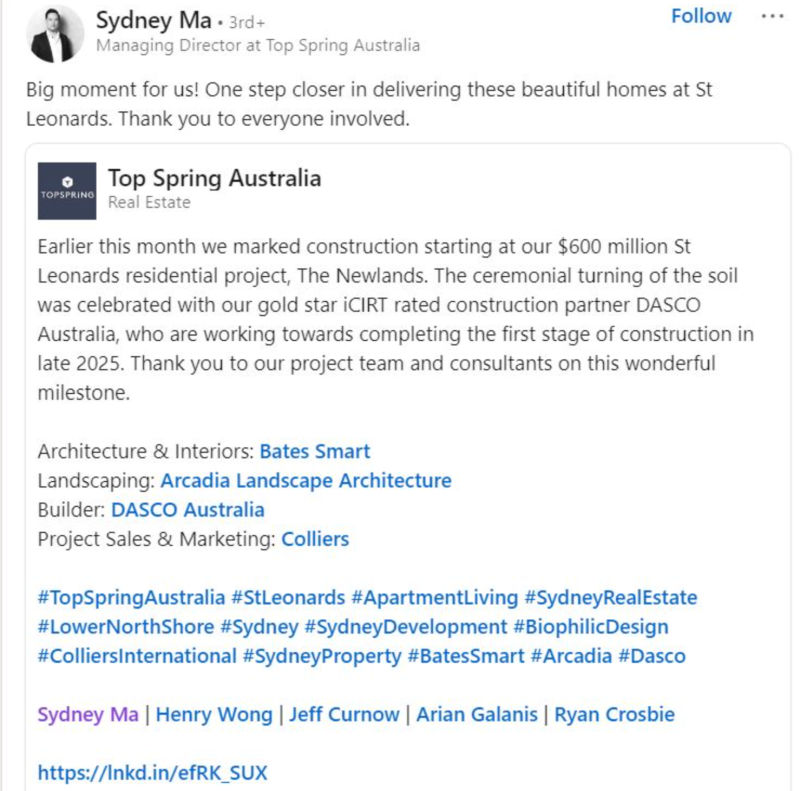Open Jeff Curnow's tagged profile

pos(344,714)
